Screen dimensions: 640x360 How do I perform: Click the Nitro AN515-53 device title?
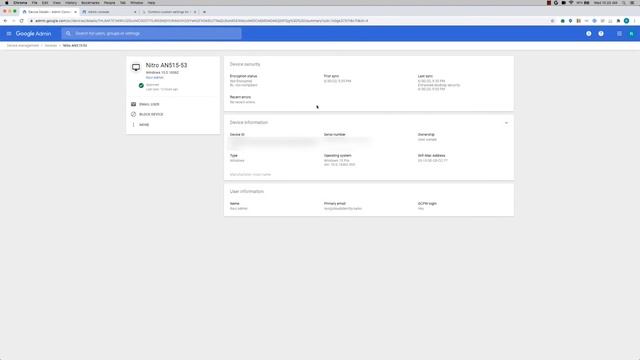pyautogui.click(x=167, y=65)
